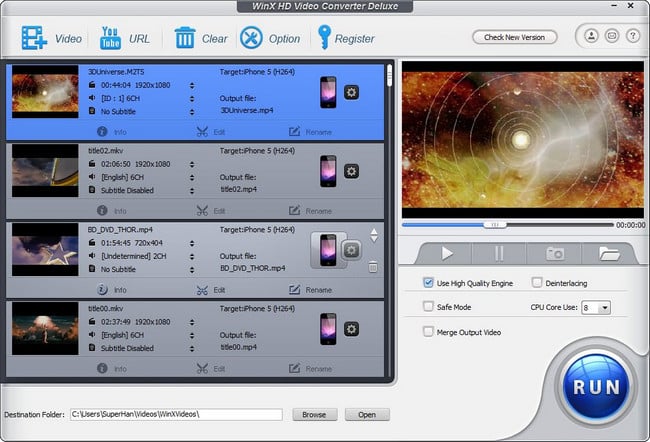Expand [Undetermined] 2CH audio selector
This screenshot has height=442, width=650.
click(x=192, y=256)
